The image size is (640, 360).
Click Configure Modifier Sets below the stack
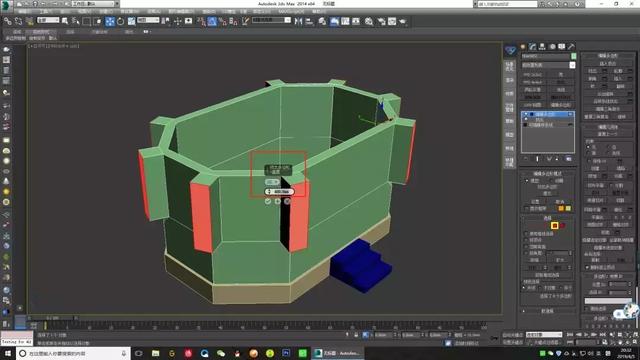tap(569, 159)
